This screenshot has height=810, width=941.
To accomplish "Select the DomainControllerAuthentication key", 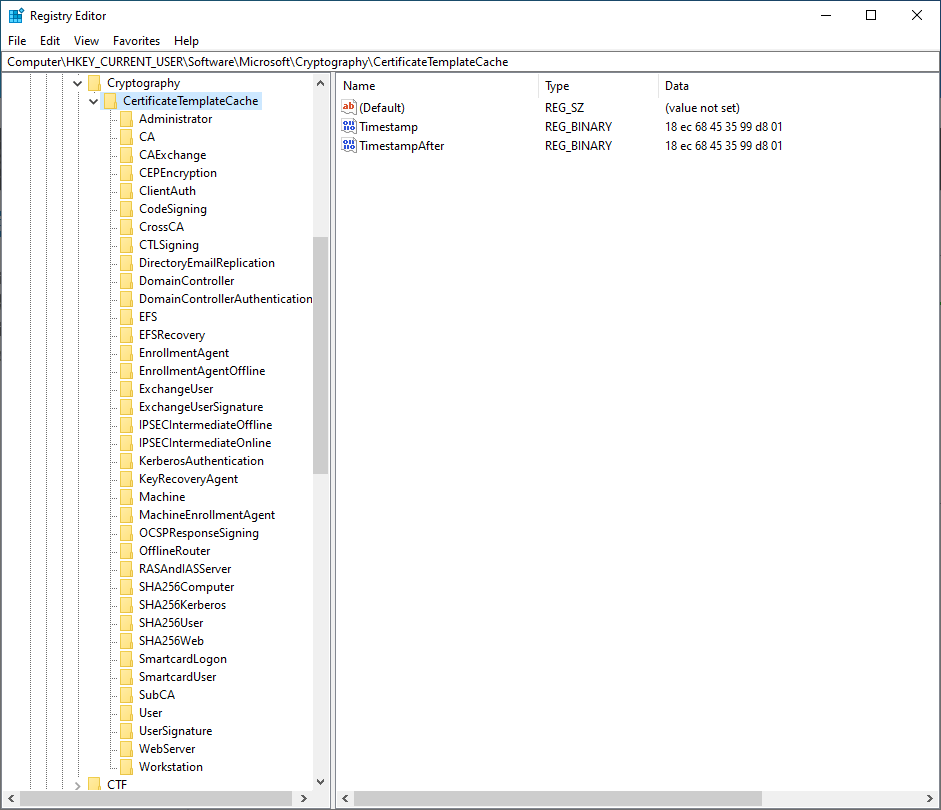I will coord(225,299).
